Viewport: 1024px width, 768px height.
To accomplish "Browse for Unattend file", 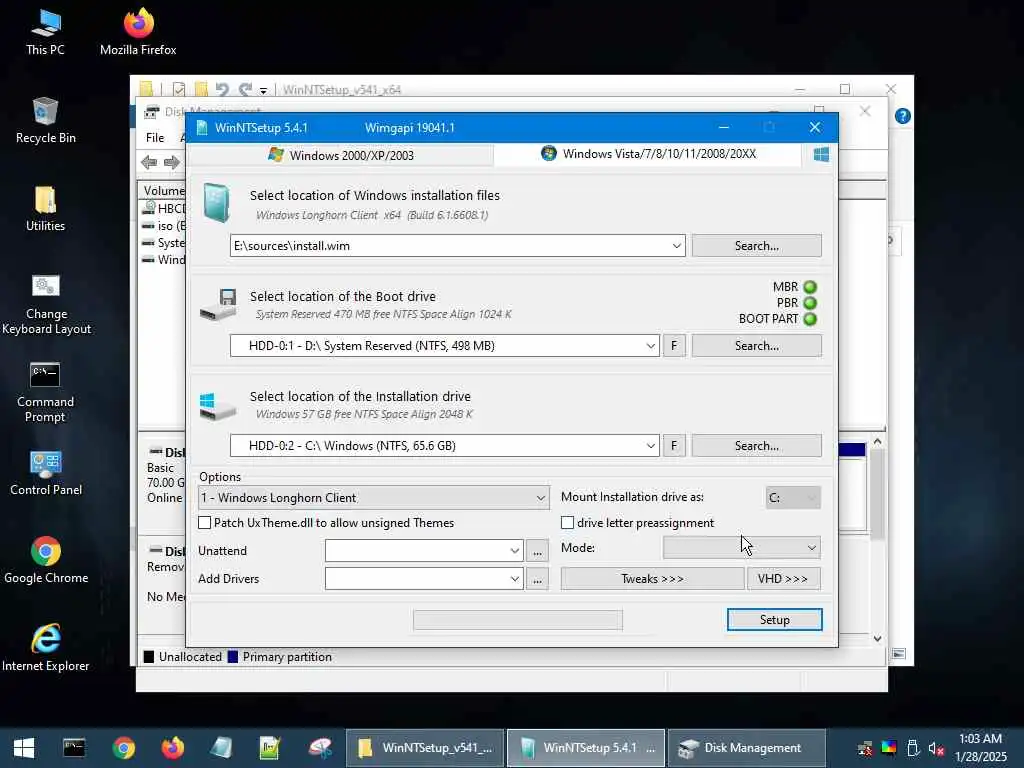I will [537, 551].
